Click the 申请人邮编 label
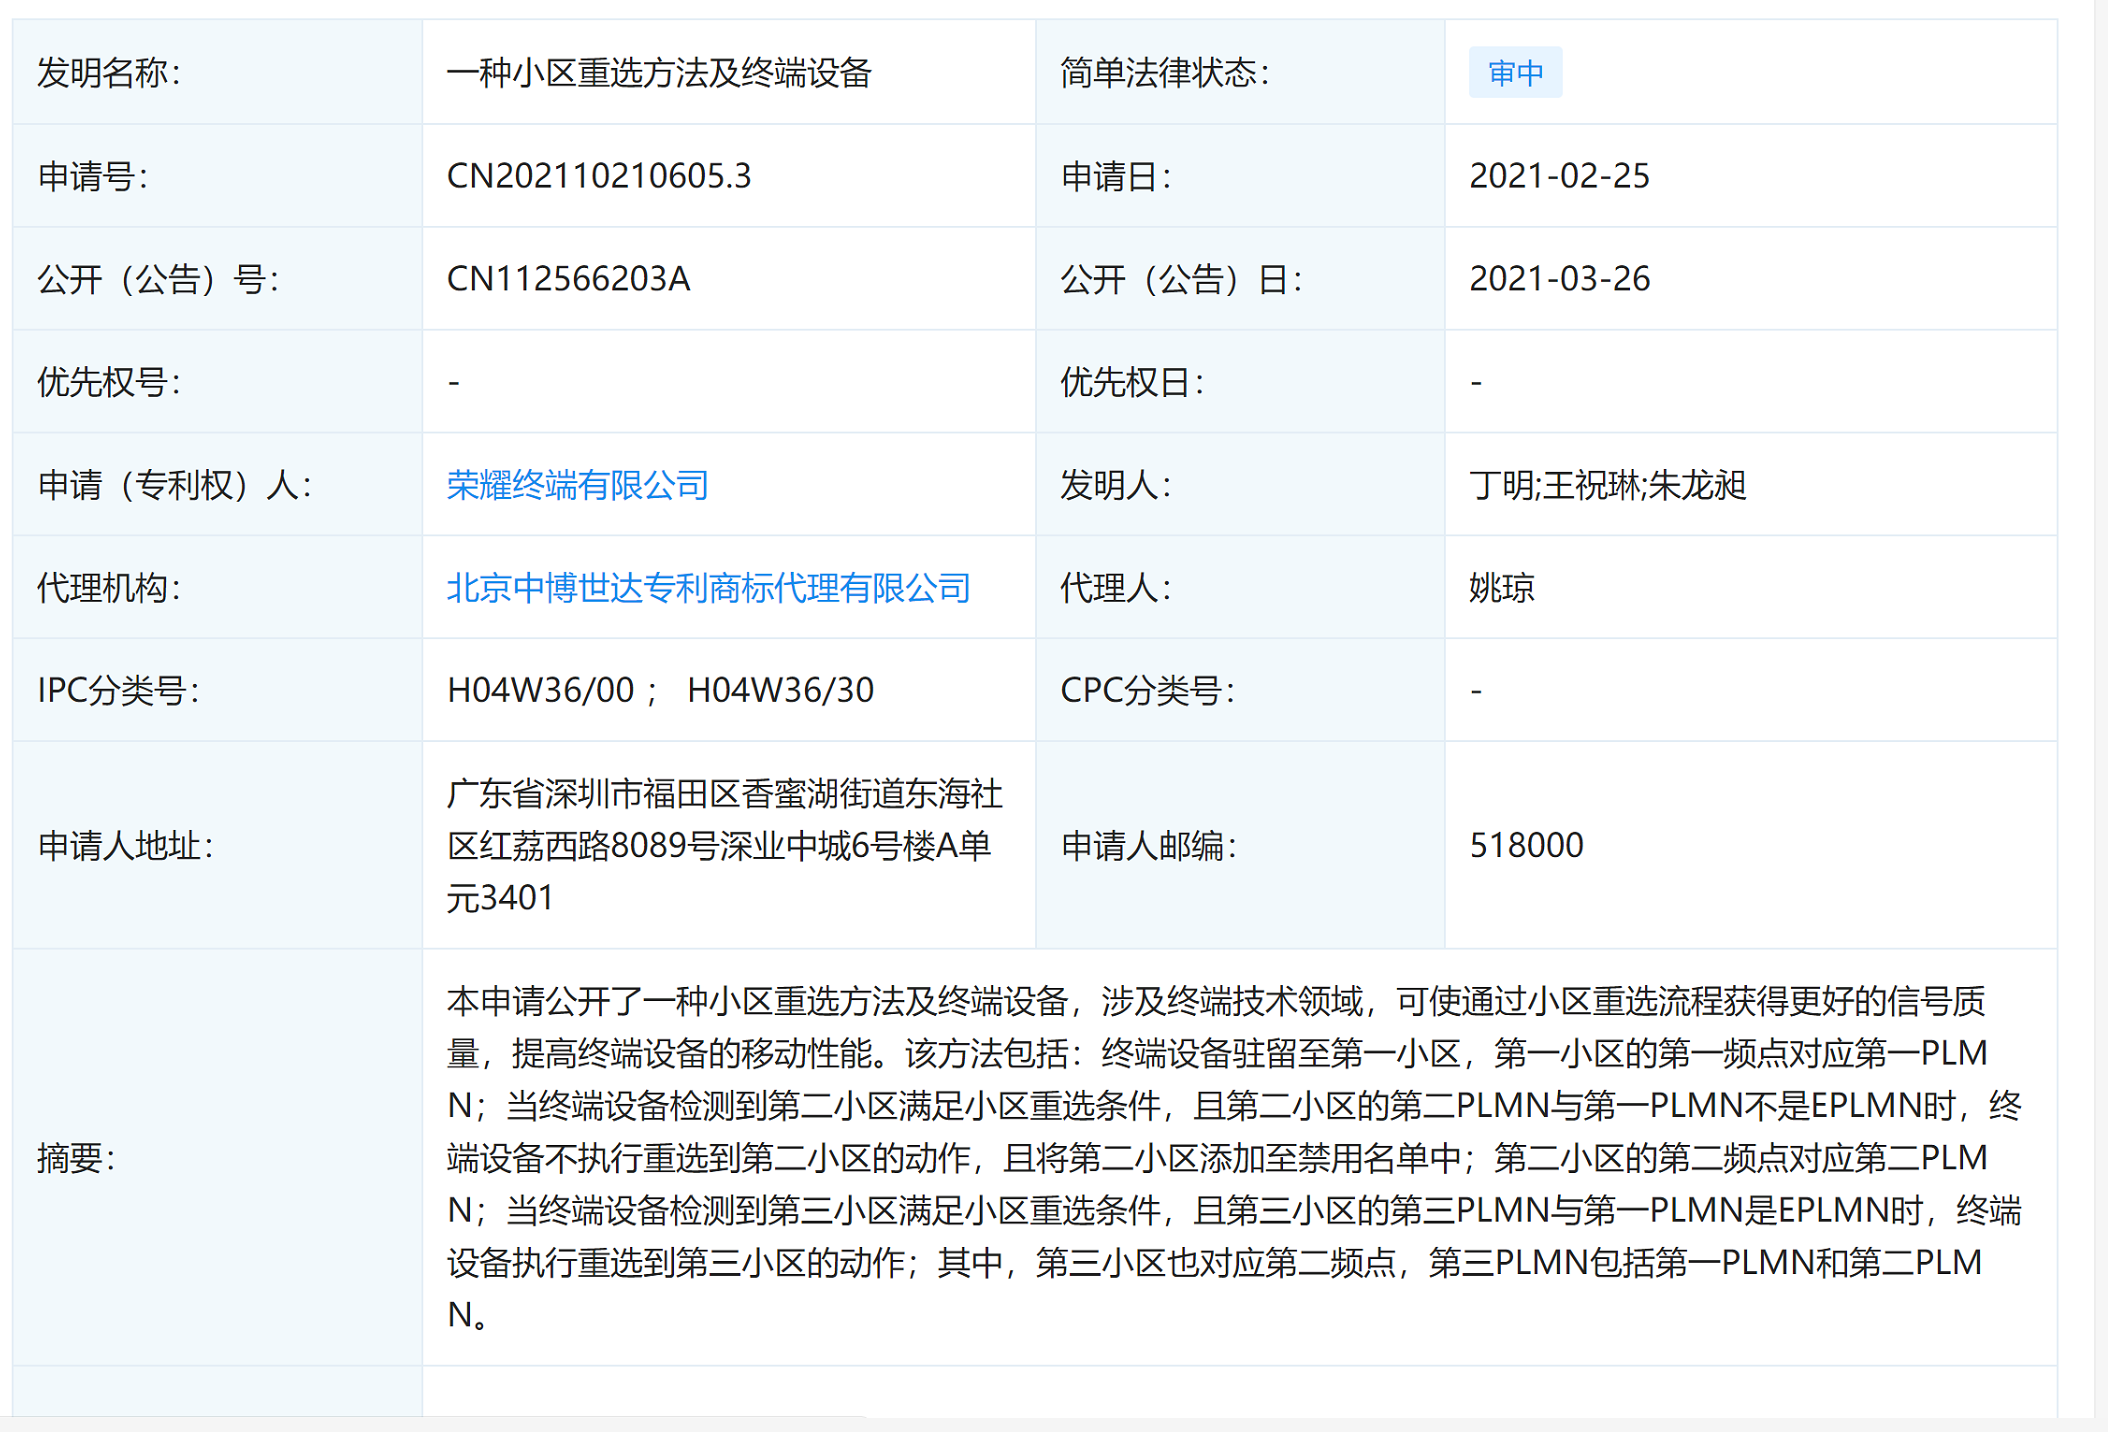The image size is (2108, 1432). pos(1148,846)
